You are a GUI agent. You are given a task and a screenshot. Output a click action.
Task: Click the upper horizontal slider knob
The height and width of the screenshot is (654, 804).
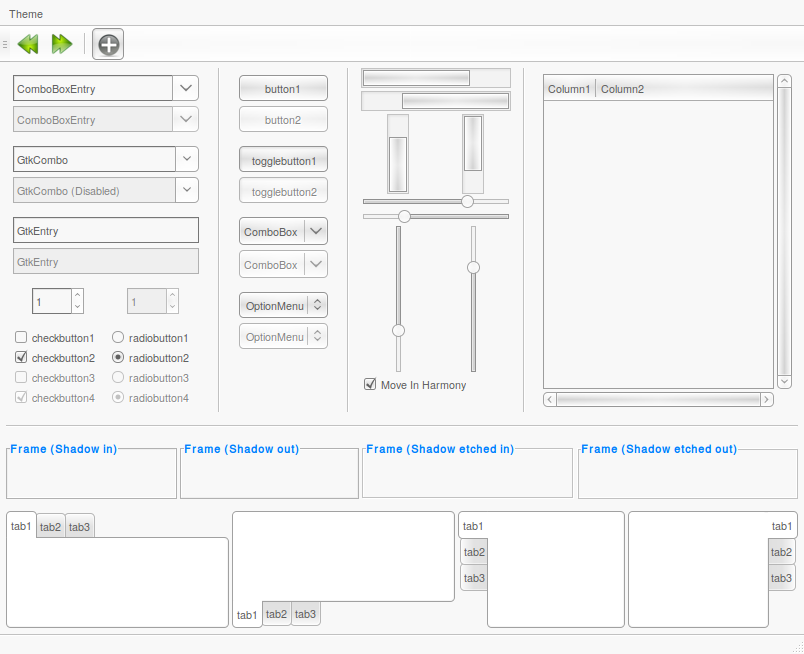pyautogui.click(x=467, y=201)
